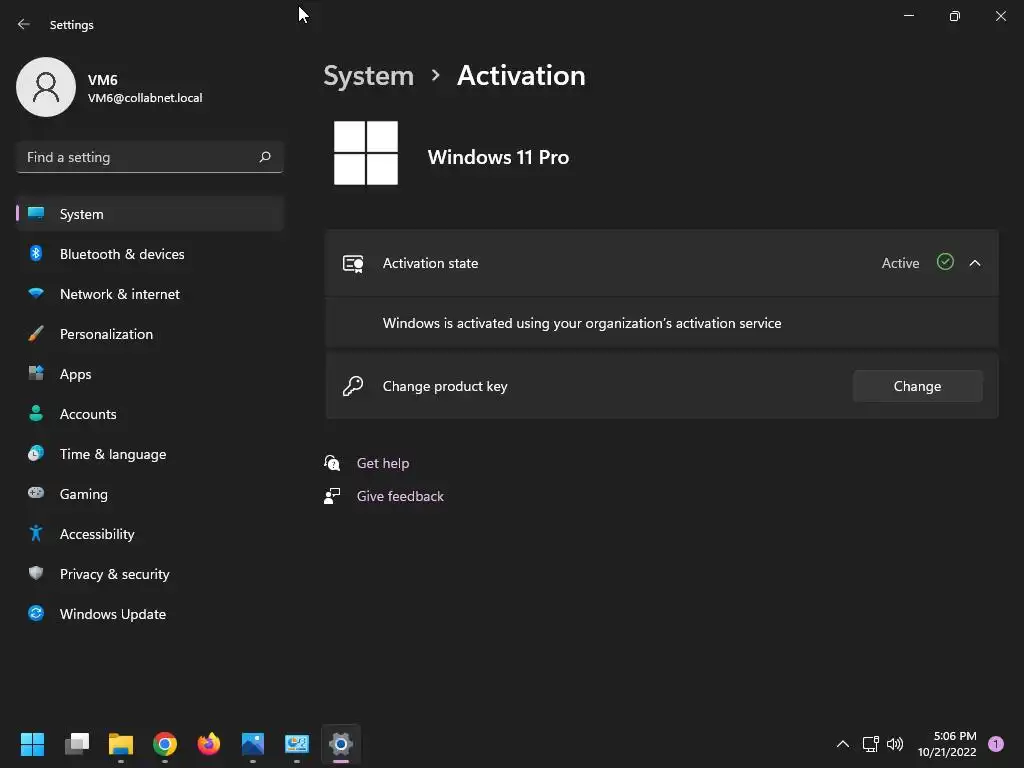The width and height of the screenshot is (1024, 768).
Task: Click the Give feedback person icon
Action: click(332, 496)
